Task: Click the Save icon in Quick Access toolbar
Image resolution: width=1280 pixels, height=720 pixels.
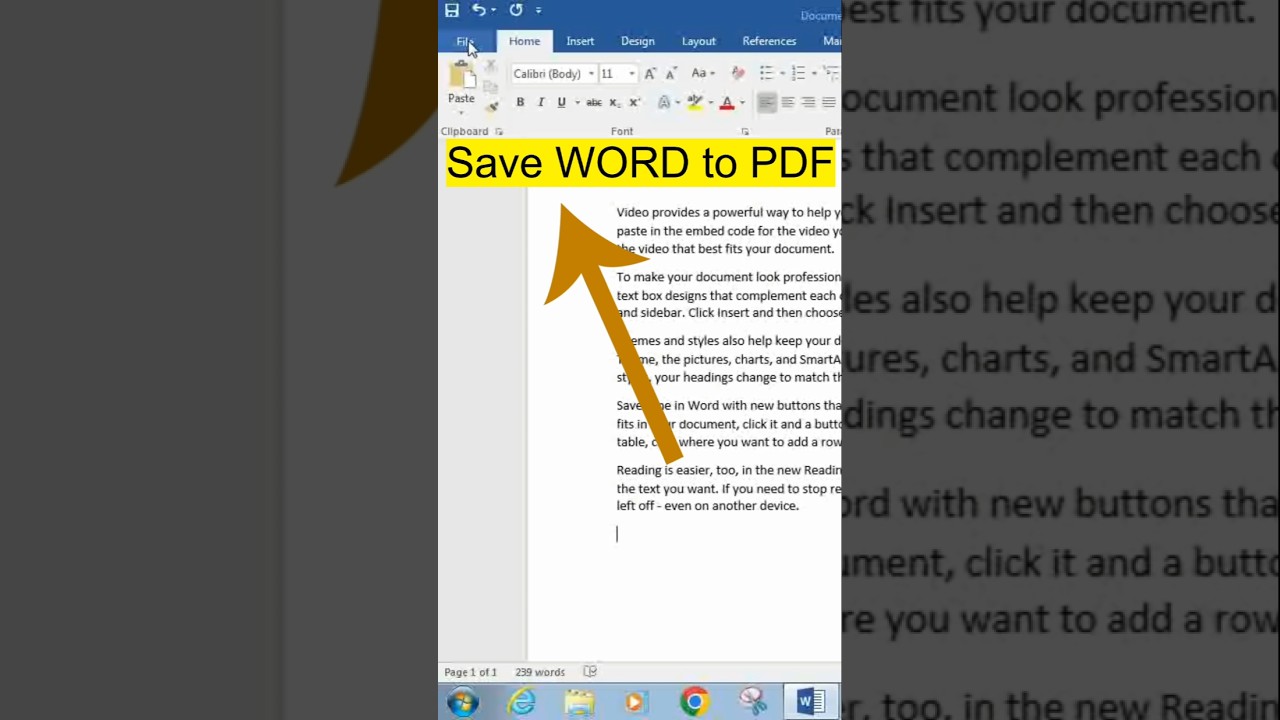Action: click(x=452, y=10)
